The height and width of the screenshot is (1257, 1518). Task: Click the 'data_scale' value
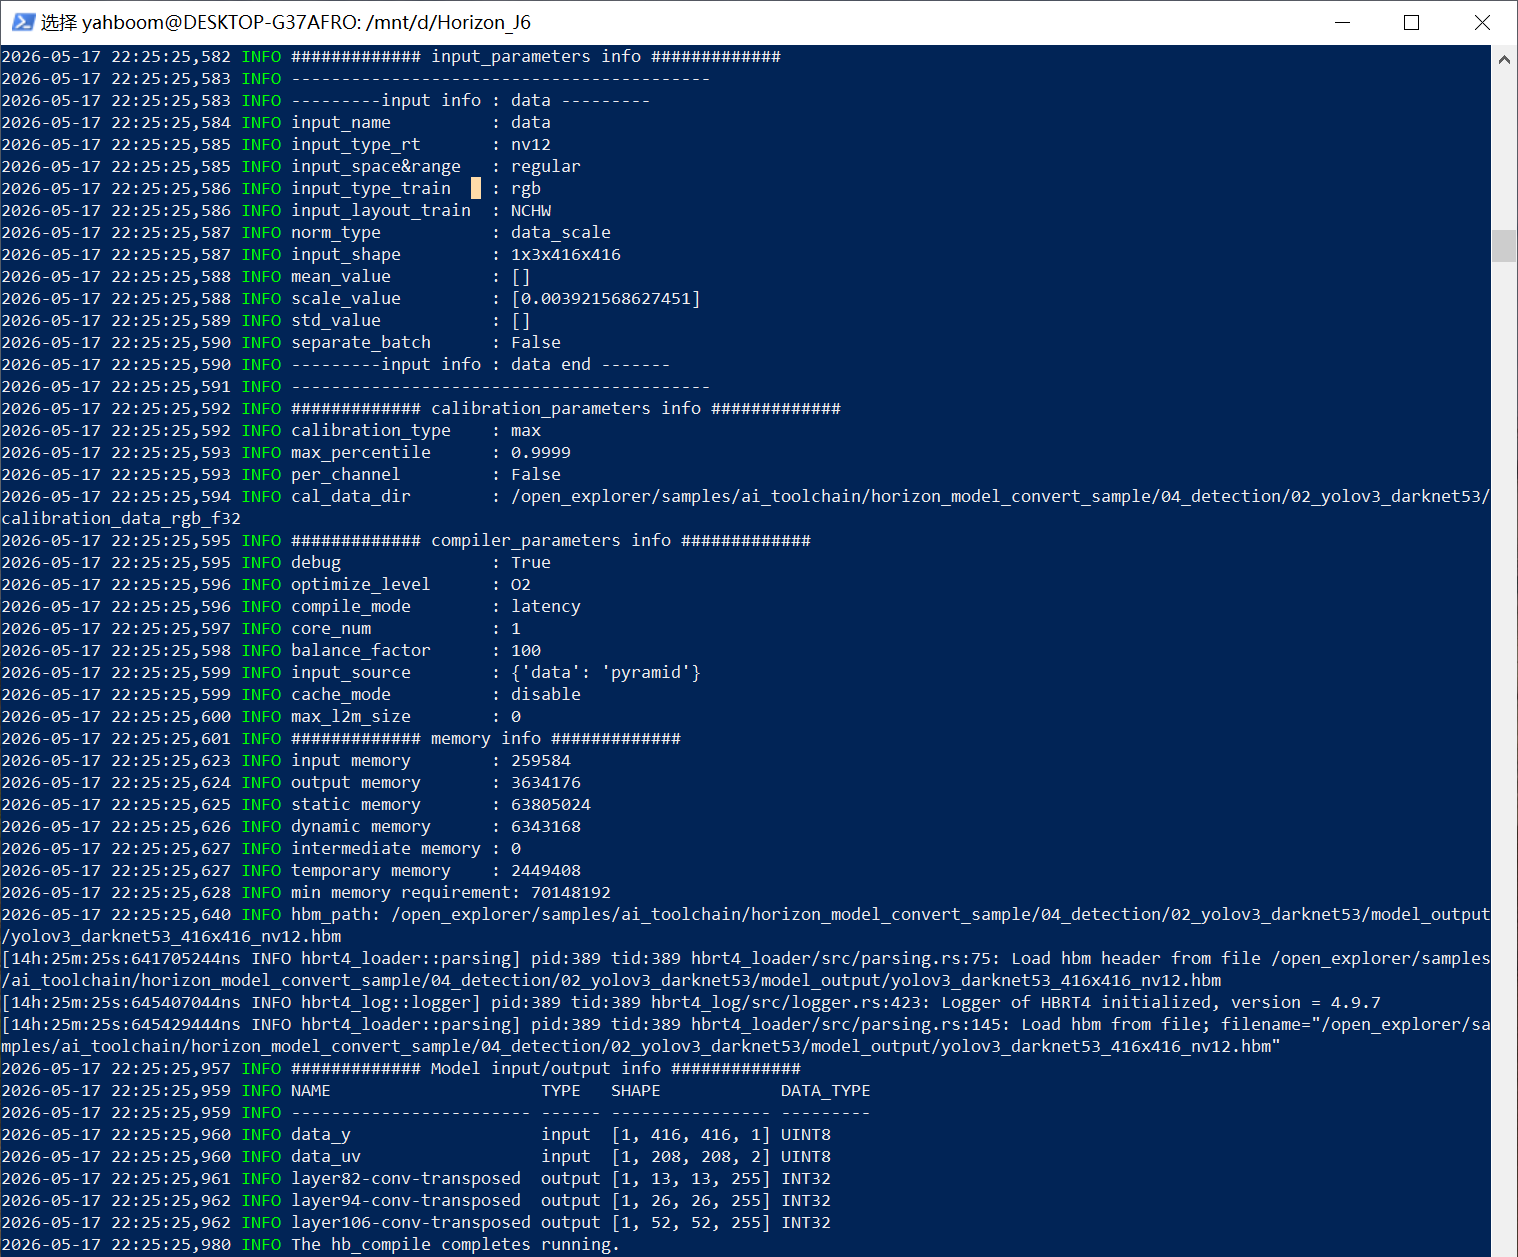click(x=561, y=232)
